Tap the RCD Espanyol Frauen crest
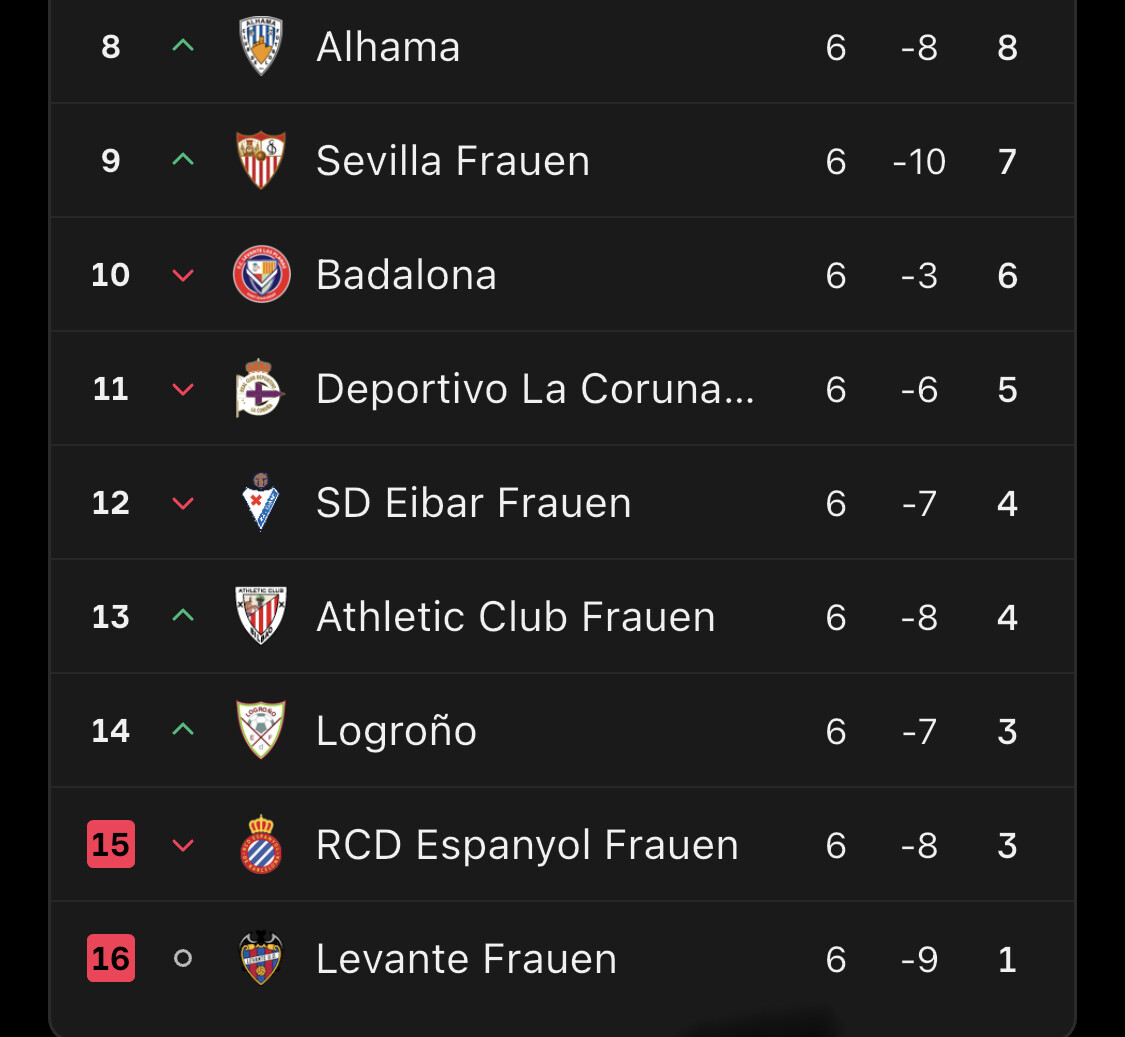The image size is (1125, 1037). [261, 844]
